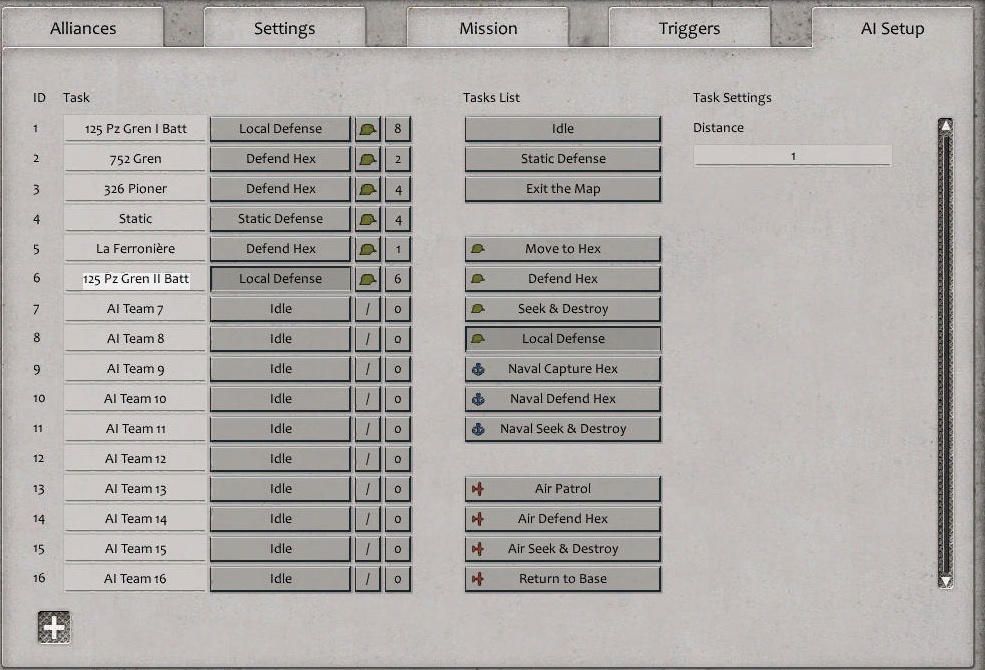Click the helmet icon beside La Ferronière's Defend Hex

(x=364, y=248)
